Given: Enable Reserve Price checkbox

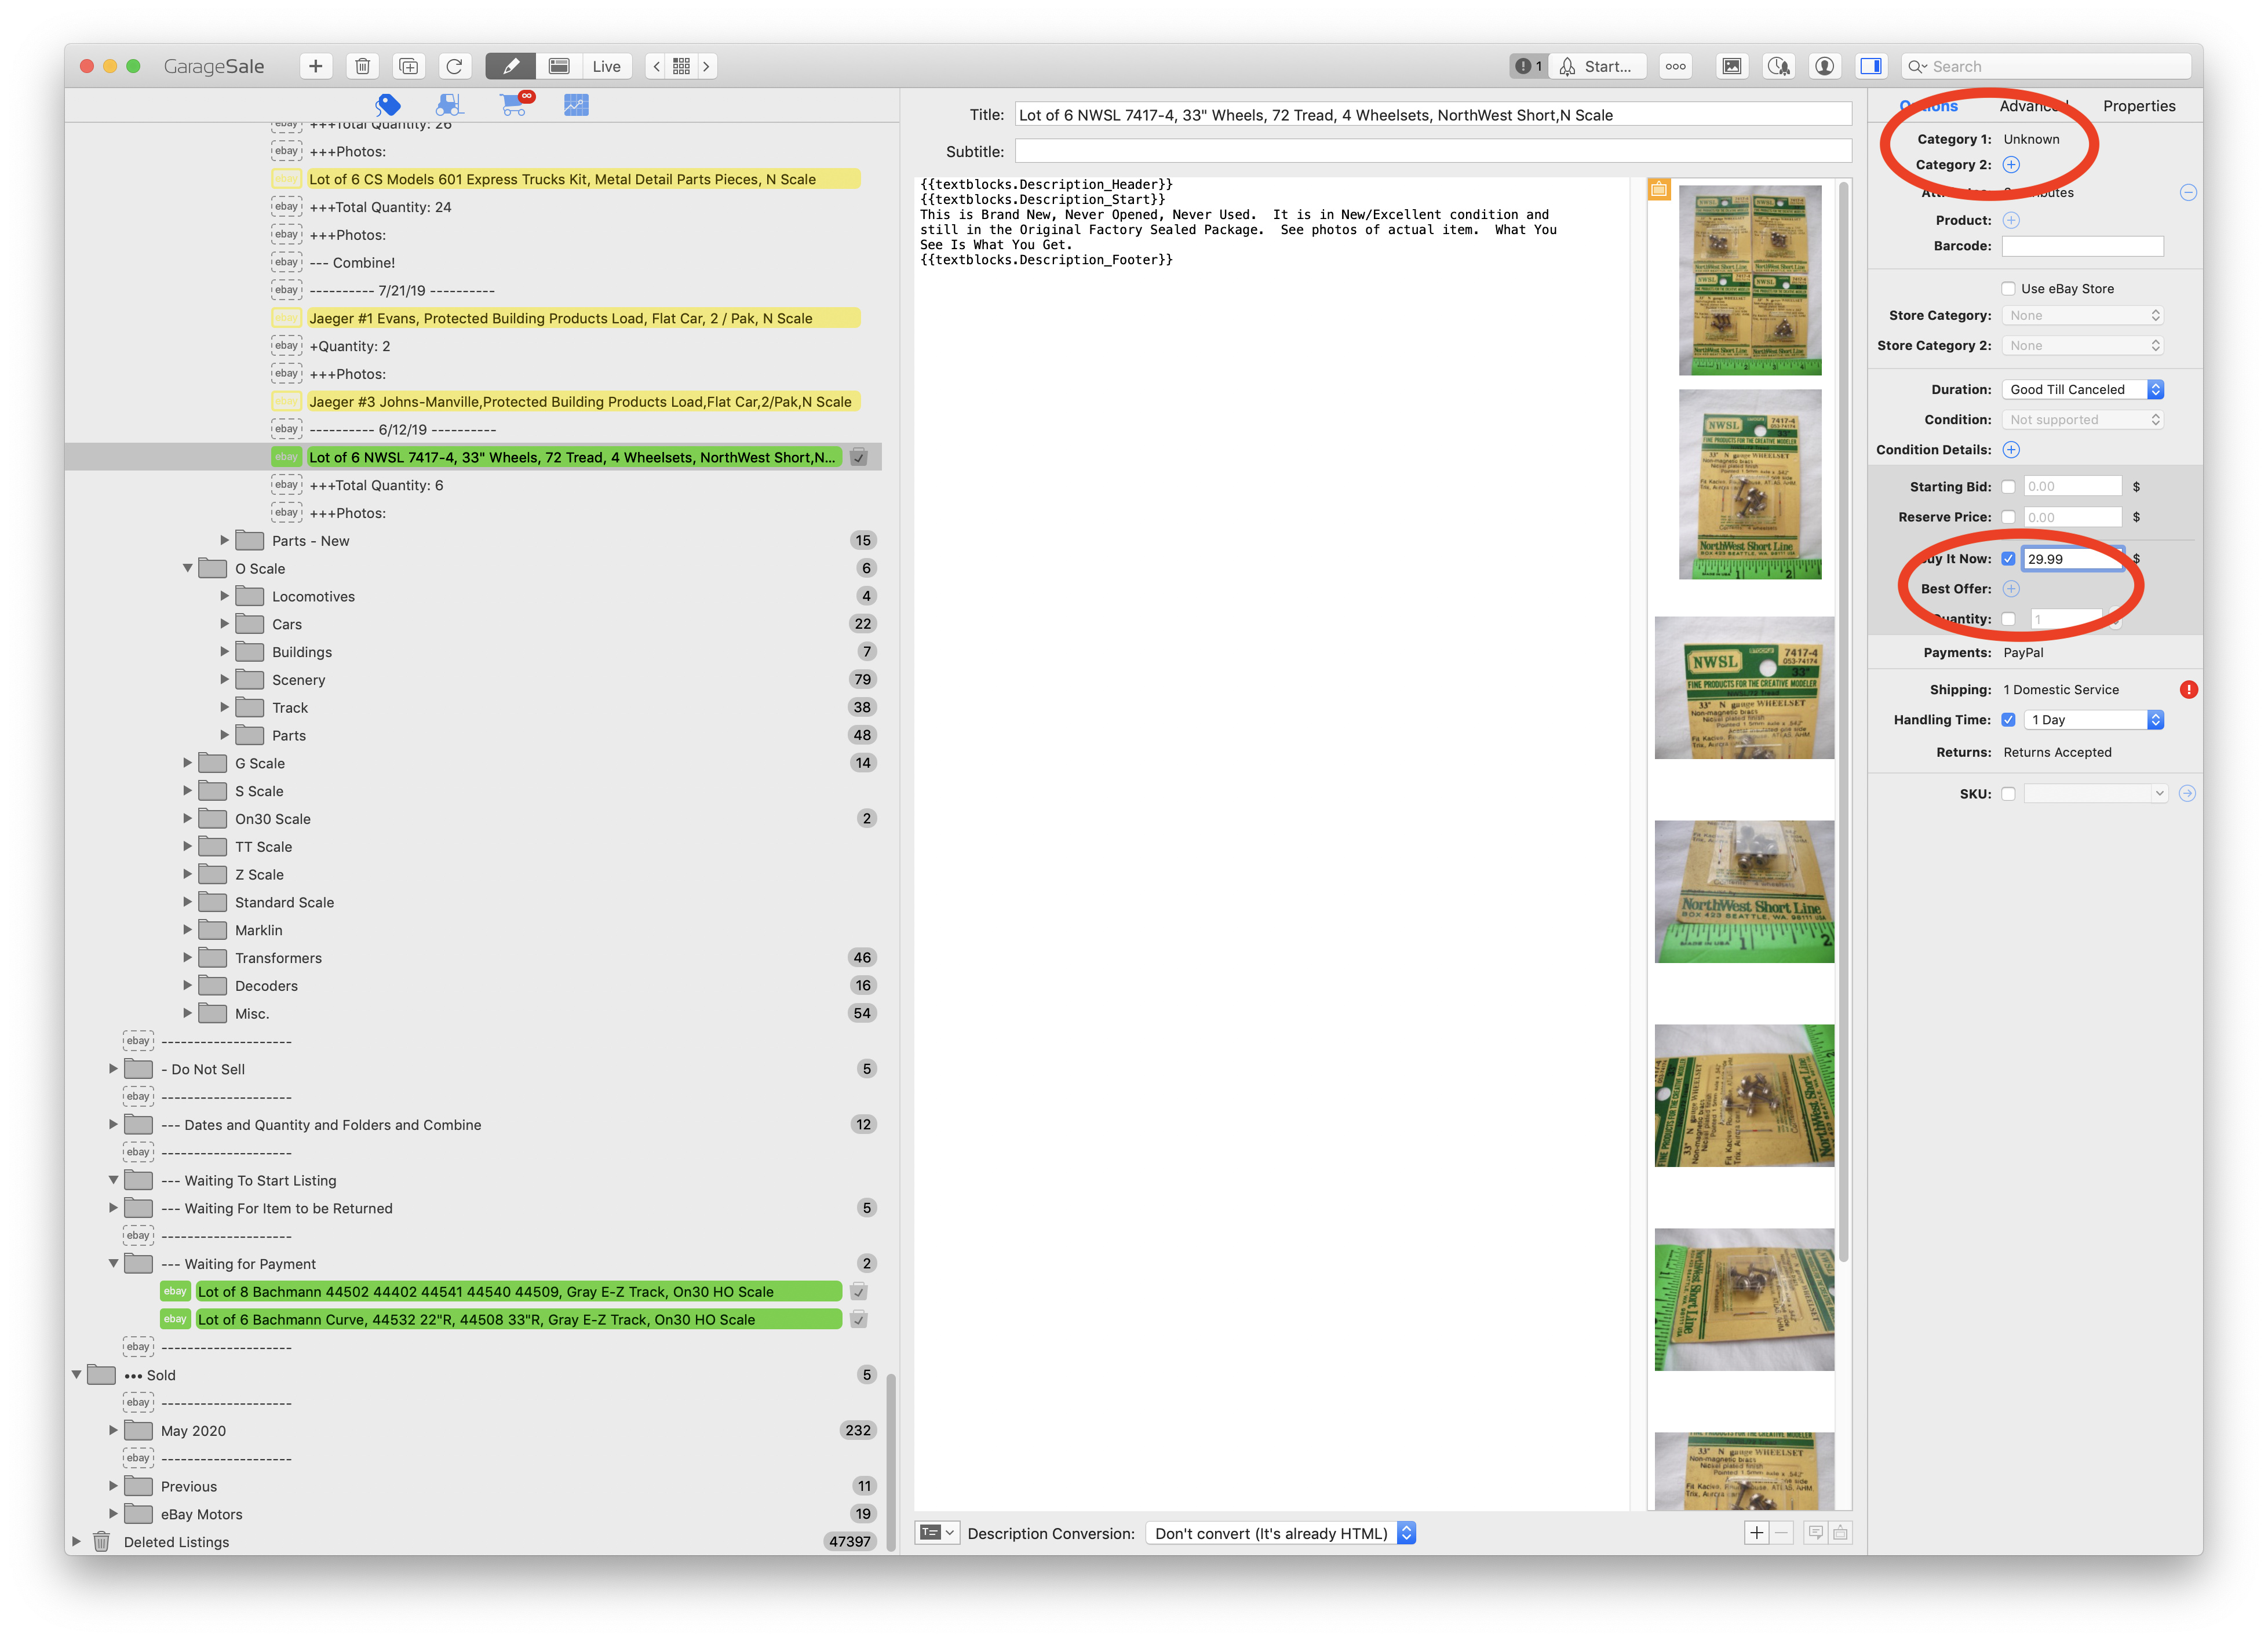Looking at the screenshot, I should (2008, 517).
